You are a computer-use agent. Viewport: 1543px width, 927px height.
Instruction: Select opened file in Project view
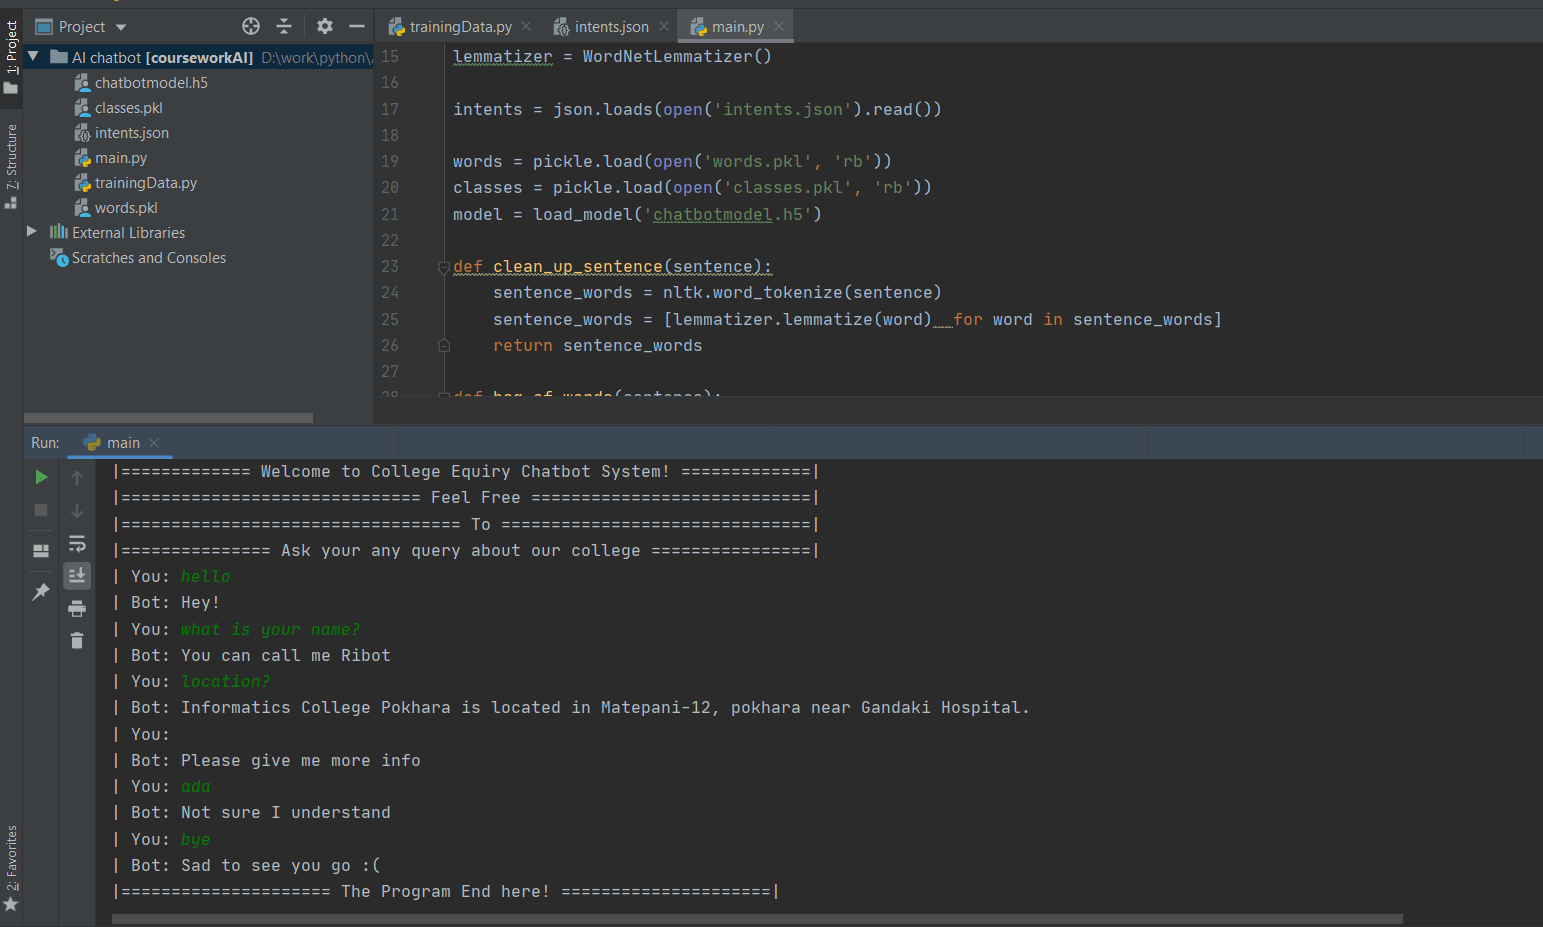click(x=250, y=26)
